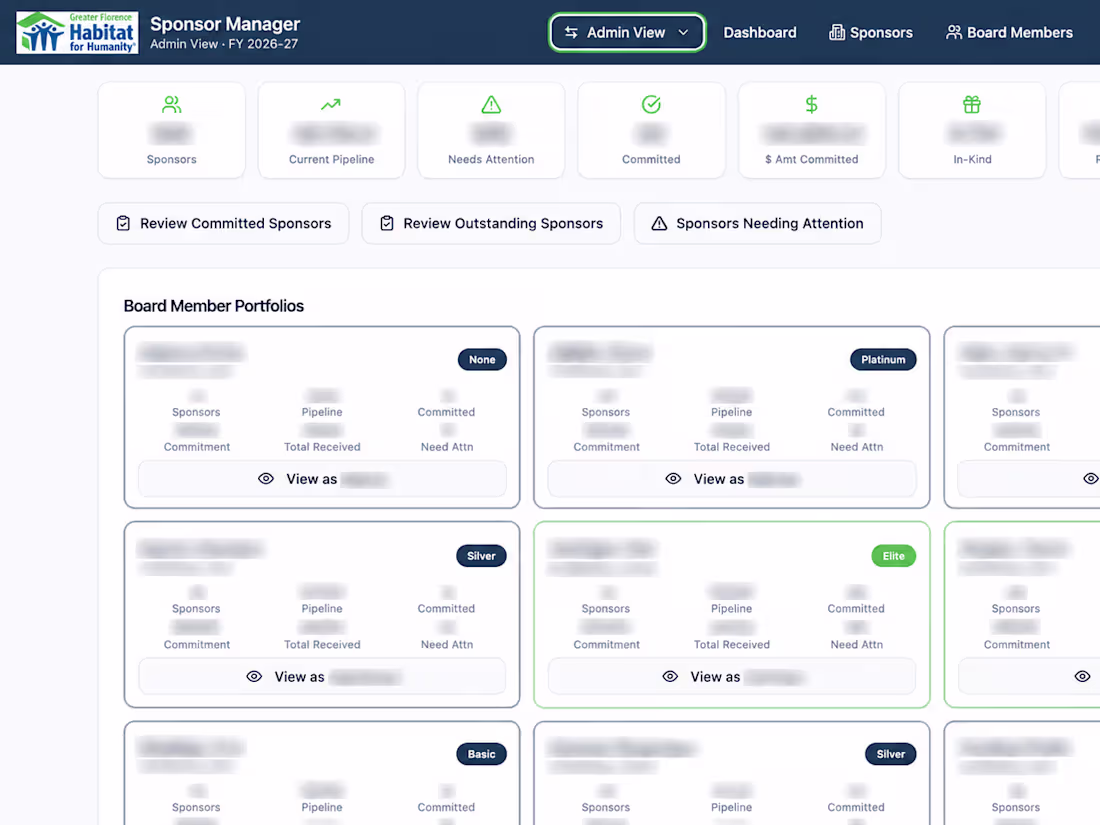
Task: Click the trending arrow Current Pipeline icon
Action: [331, 105]
